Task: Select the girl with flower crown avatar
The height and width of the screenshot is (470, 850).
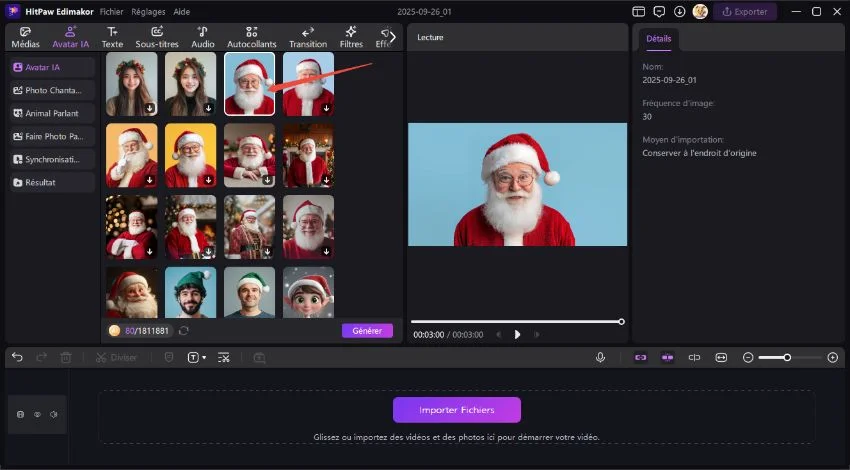Action: pyautogui.click(x=132, y=84)
